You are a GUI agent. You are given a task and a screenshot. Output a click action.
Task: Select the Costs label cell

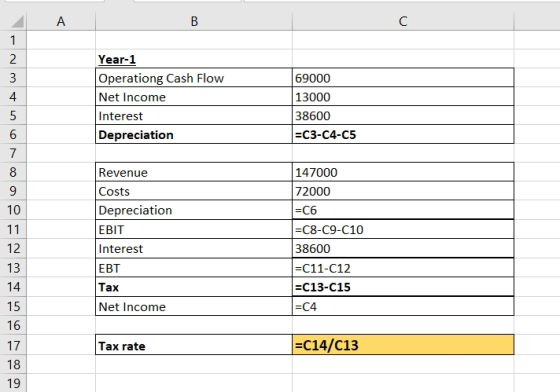[x=194, y=191]
